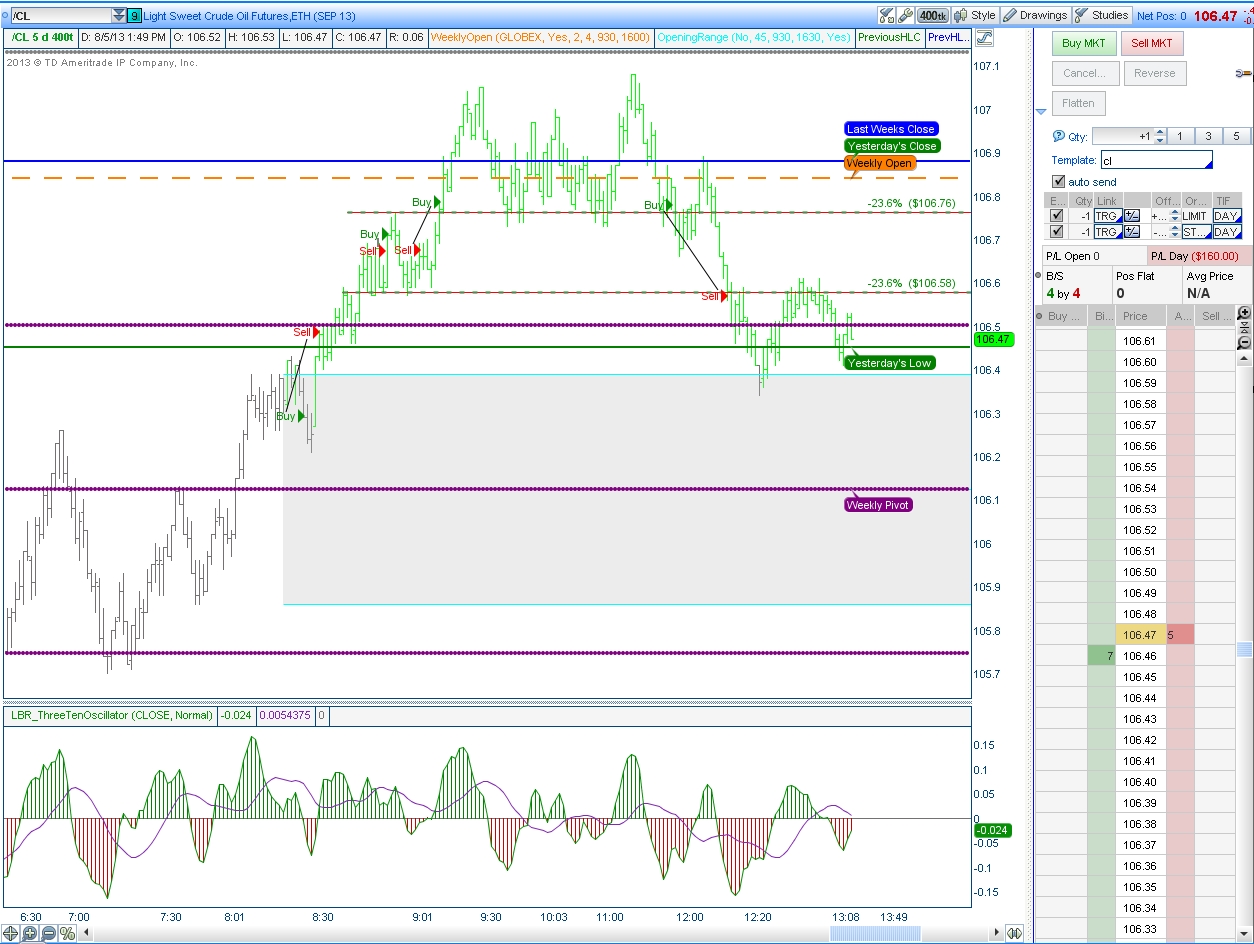Click the zoom out magnifier icon
The width and height of the screenshot is (1254, 944).
tap(48, 934)
